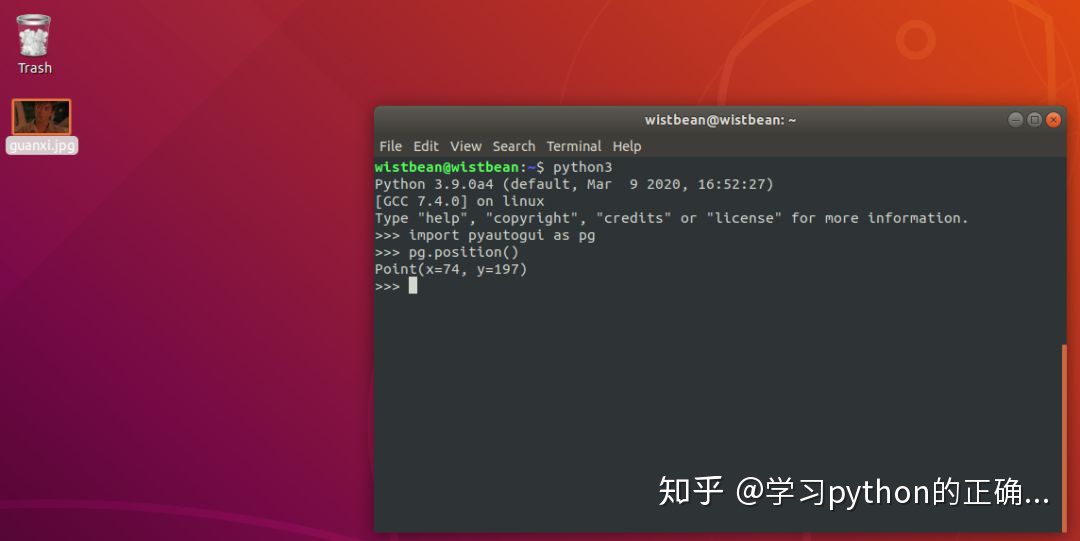This screenshot has width=1080, height=541.
Task: Click the Python prompt cursor line
Action: 396,286
